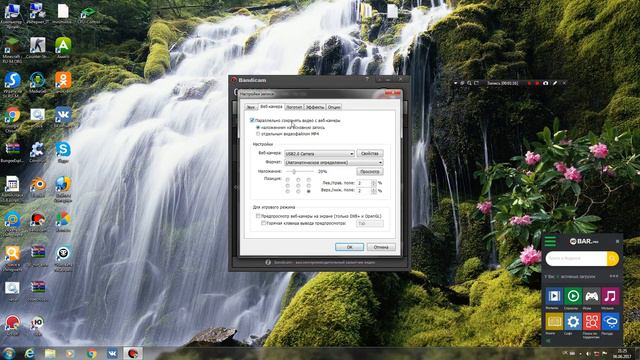Screen dimensions: 640x360
Task: Increase left/right margin spinner value
Action: pyautogui.click(x=373, y=181)
